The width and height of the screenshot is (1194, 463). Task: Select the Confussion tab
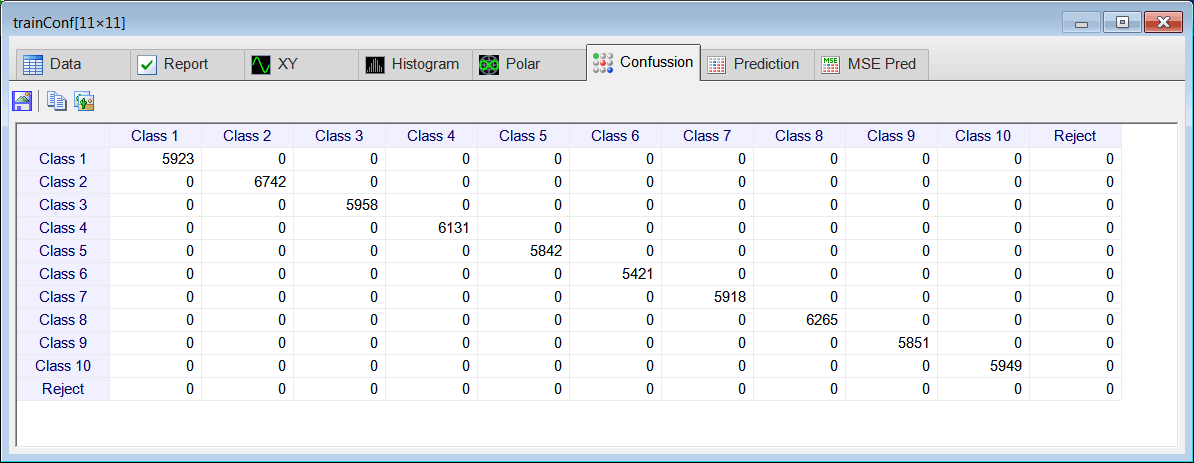click(643, 62)
